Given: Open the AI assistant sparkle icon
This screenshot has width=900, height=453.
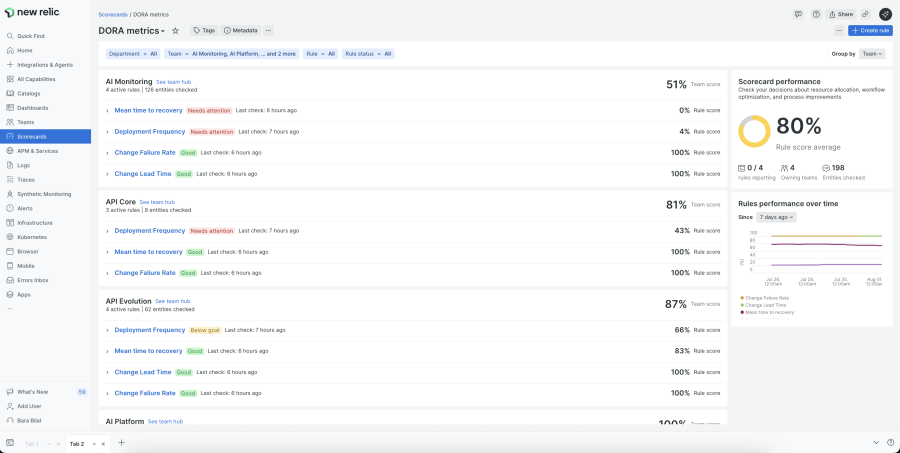Looking at the screenshot, I should coord(885,14).
